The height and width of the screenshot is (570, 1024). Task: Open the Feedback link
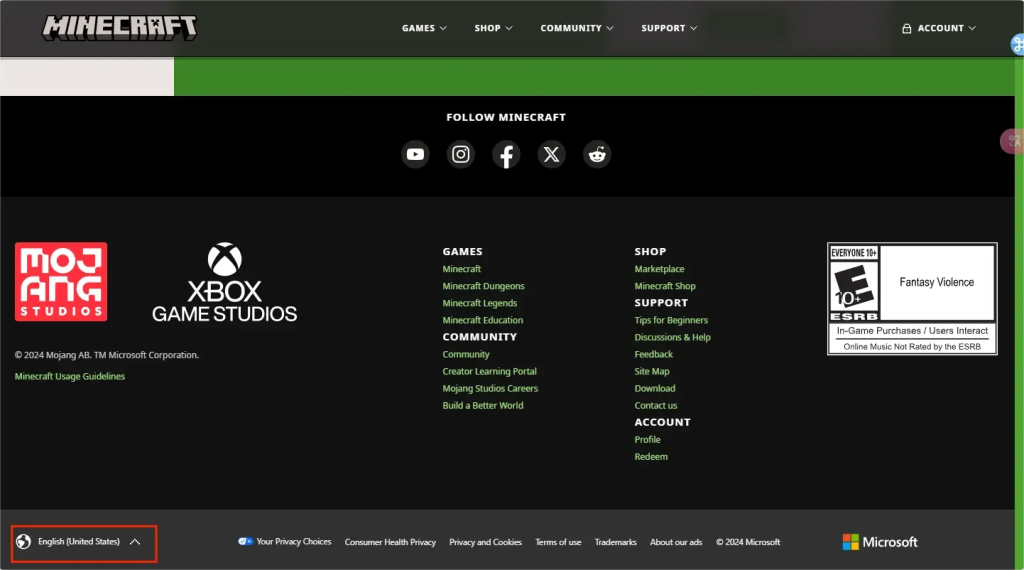654,354
